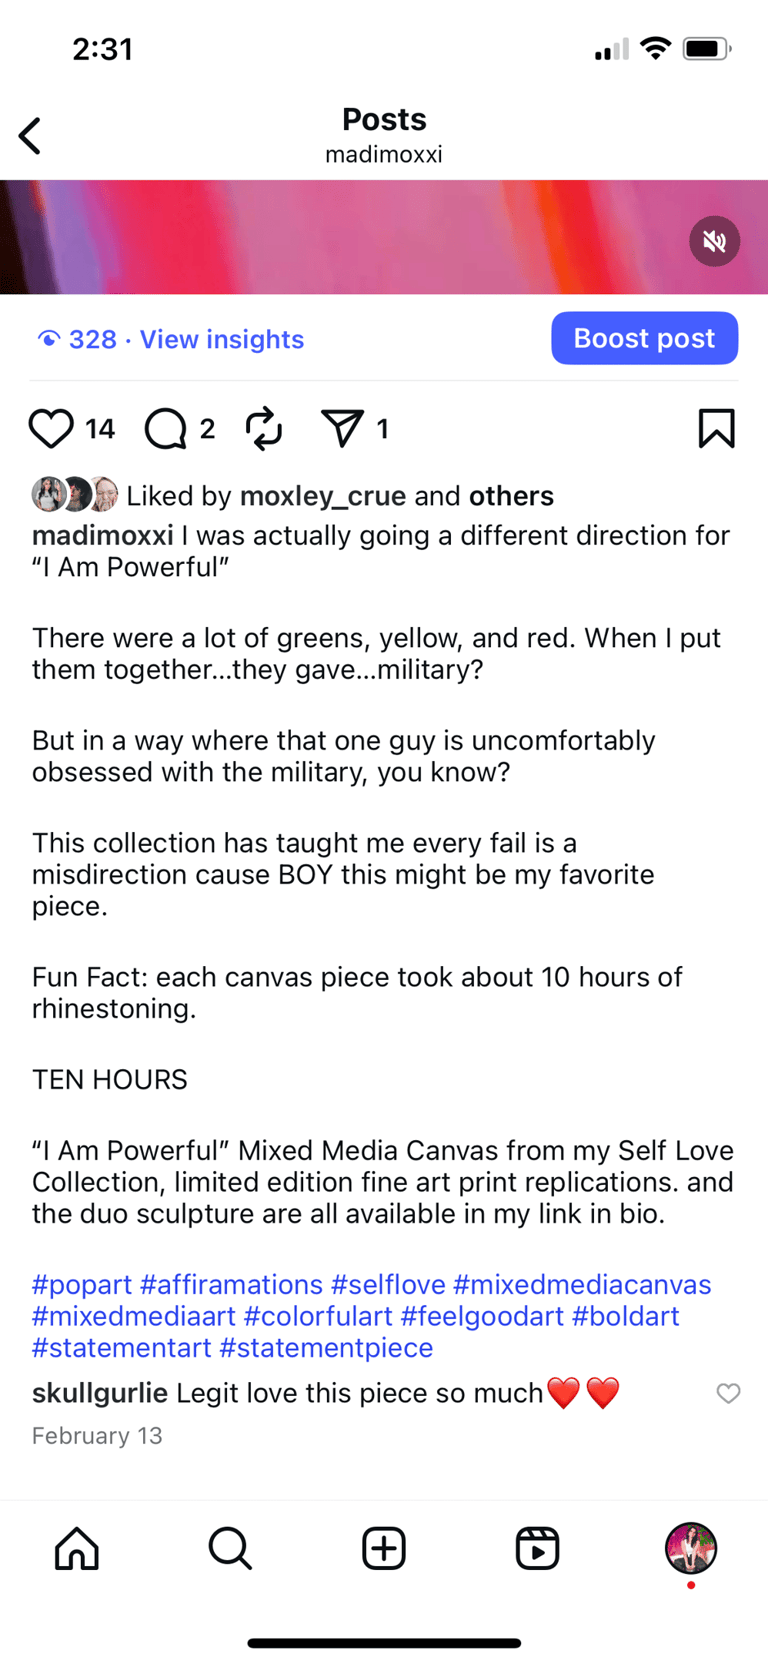Open View insights link

tap(221, 340)
